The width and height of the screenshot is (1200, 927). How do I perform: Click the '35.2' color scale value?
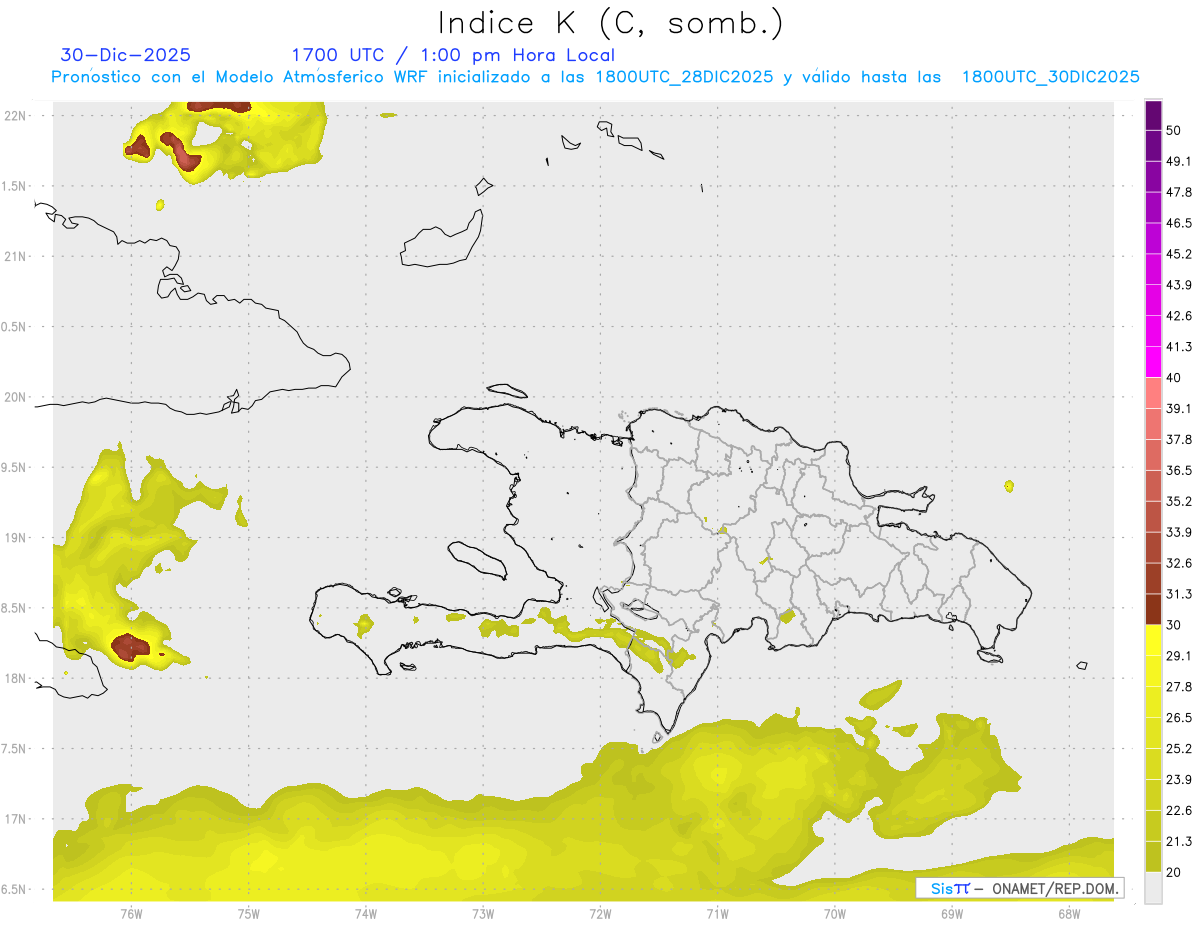pos(1179,501)
